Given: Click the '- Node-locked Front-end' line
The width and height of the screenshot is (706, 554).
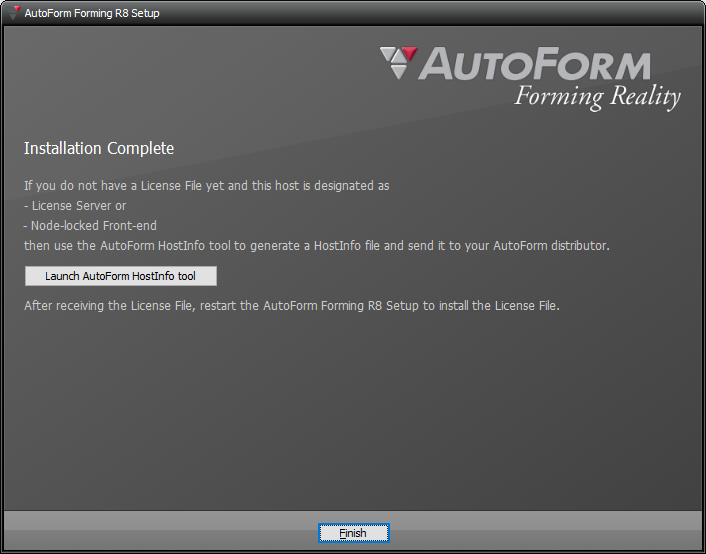Looking at the screenshot, I should pyautogui.click(x=90, y=226).
